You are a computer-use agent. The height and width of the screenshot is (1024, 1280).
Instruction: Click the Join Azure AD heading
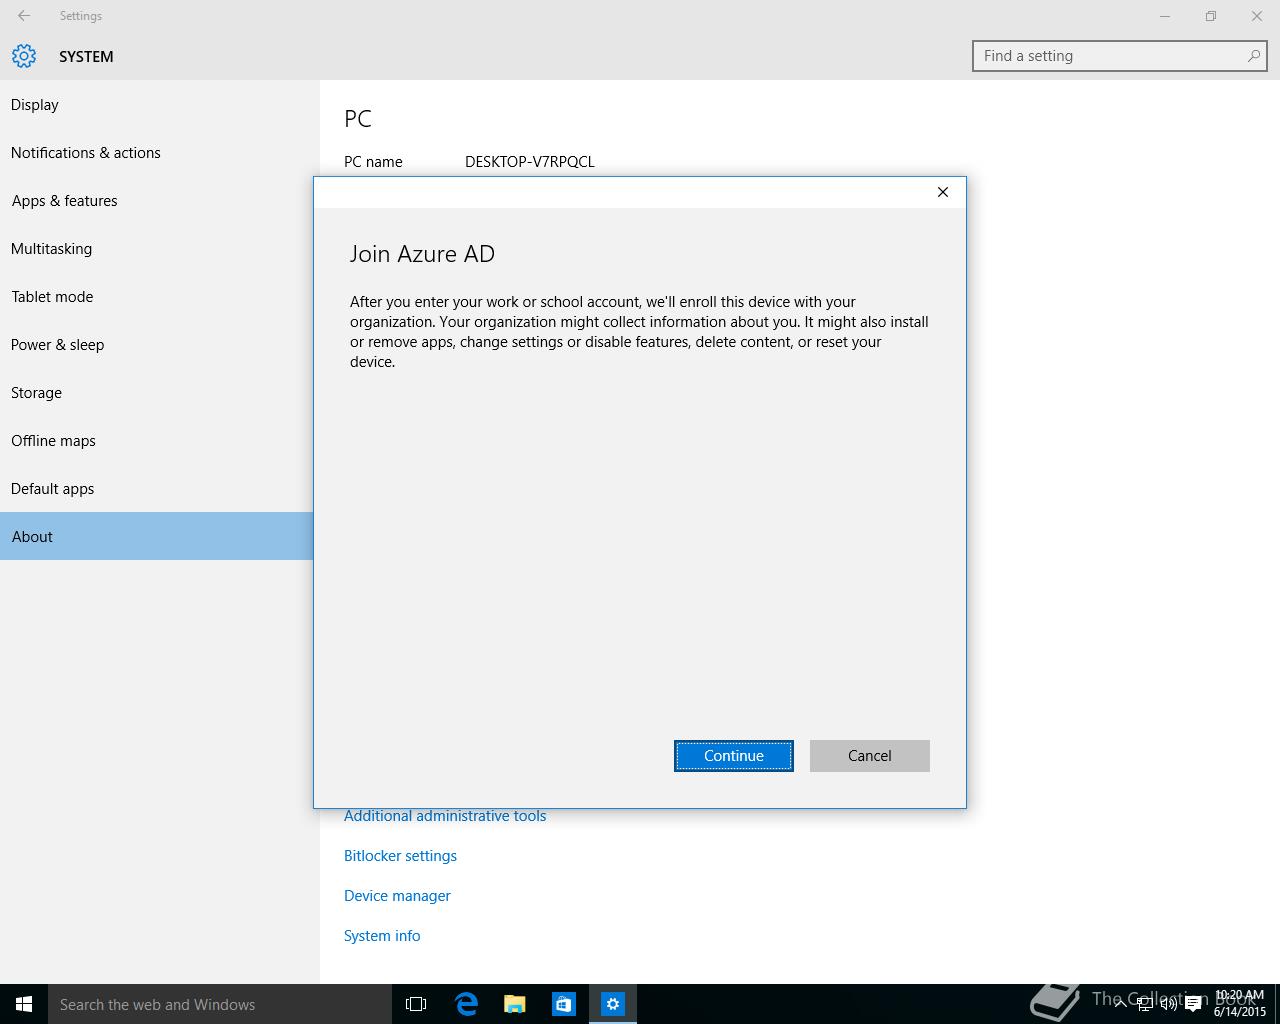(x=422, y=254)
